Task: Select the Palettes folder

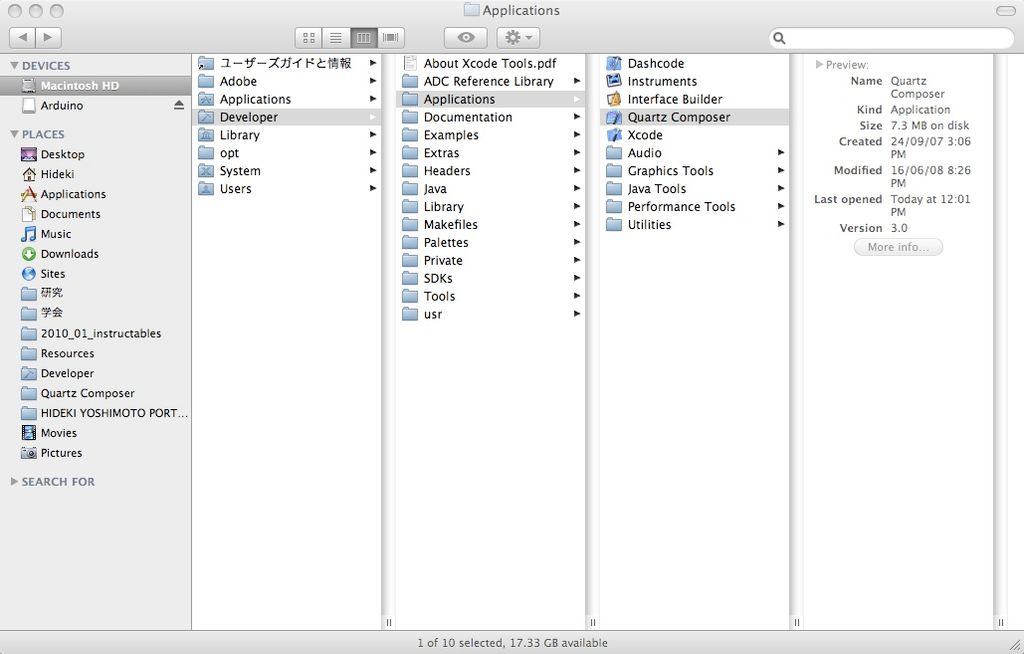Action: click(x=491, y=242)
